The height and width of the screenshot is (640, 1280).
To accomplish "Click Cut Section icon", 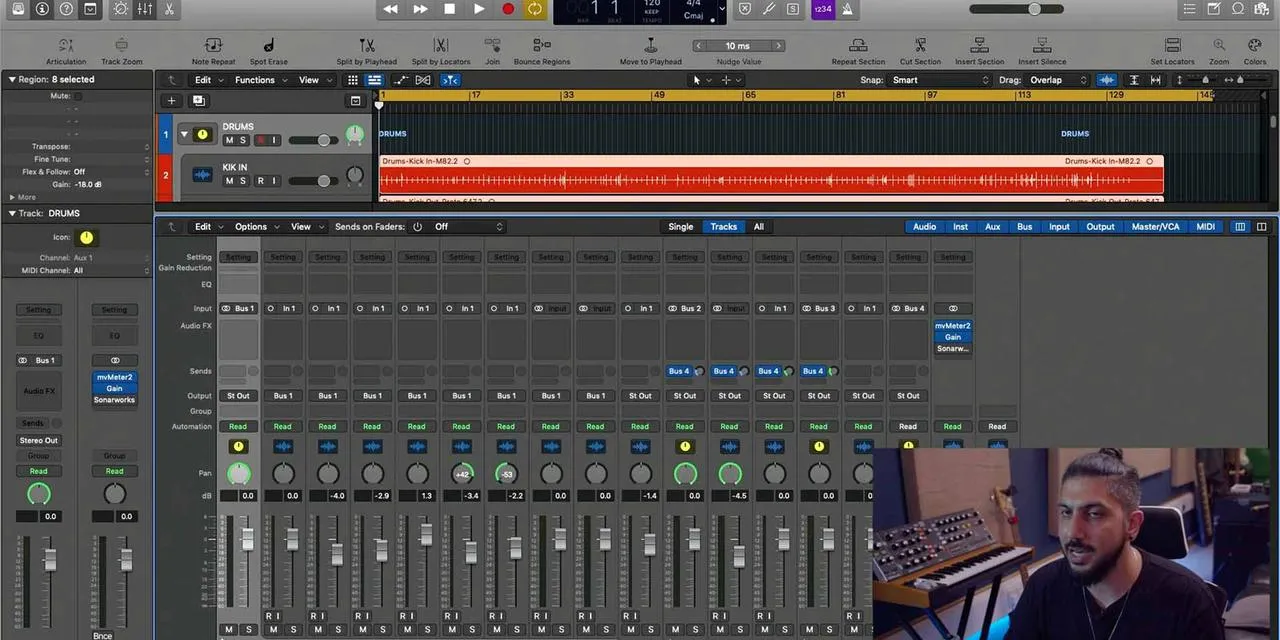I will 920,46.
